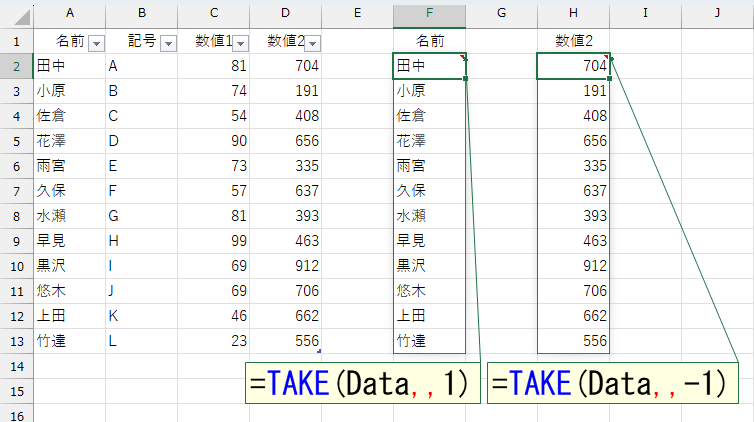This screenshot has height=422, width=754.
Task: Click cell A2 containing 田中
Action: [x=70, y=66]
